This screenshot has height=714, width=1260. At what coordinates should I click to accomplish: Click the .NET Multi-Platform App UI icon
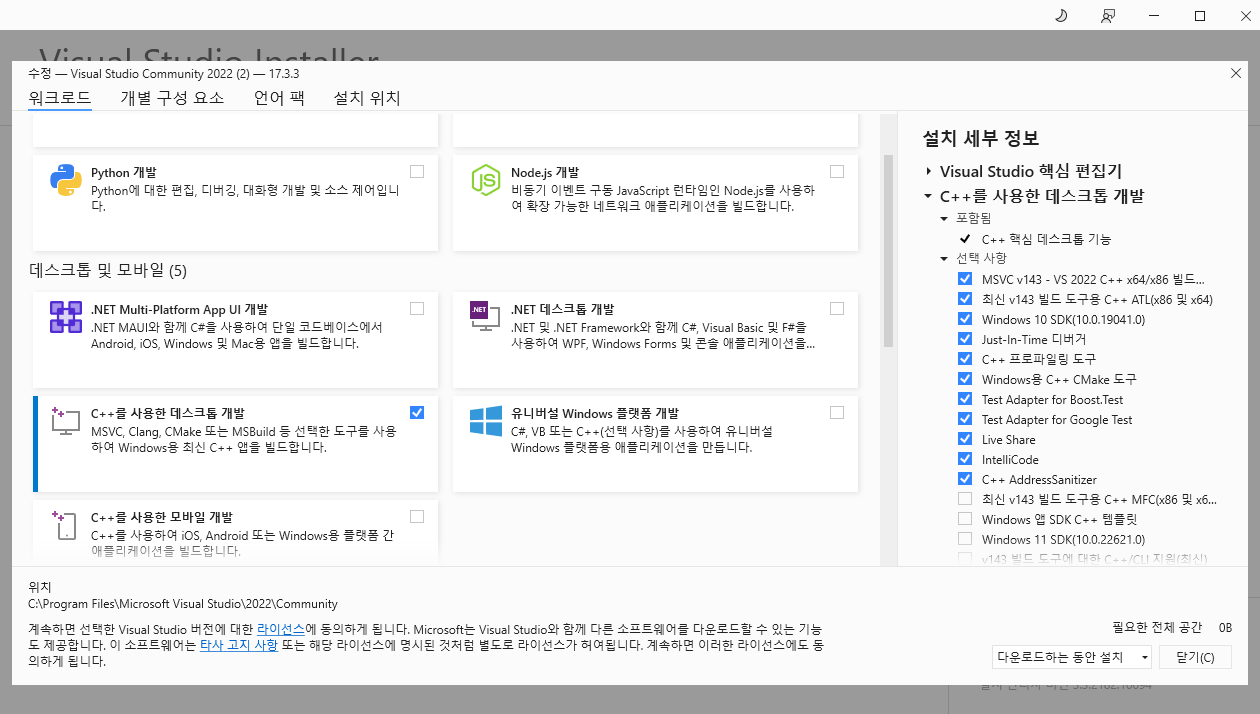(66, 317)
